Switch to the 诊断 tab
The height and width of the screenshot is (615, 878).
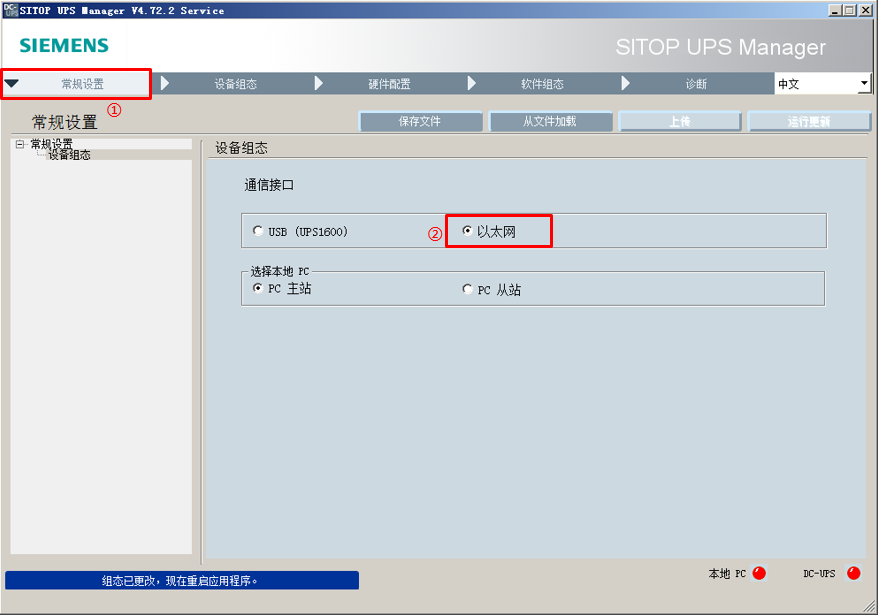tap(697, 84)
